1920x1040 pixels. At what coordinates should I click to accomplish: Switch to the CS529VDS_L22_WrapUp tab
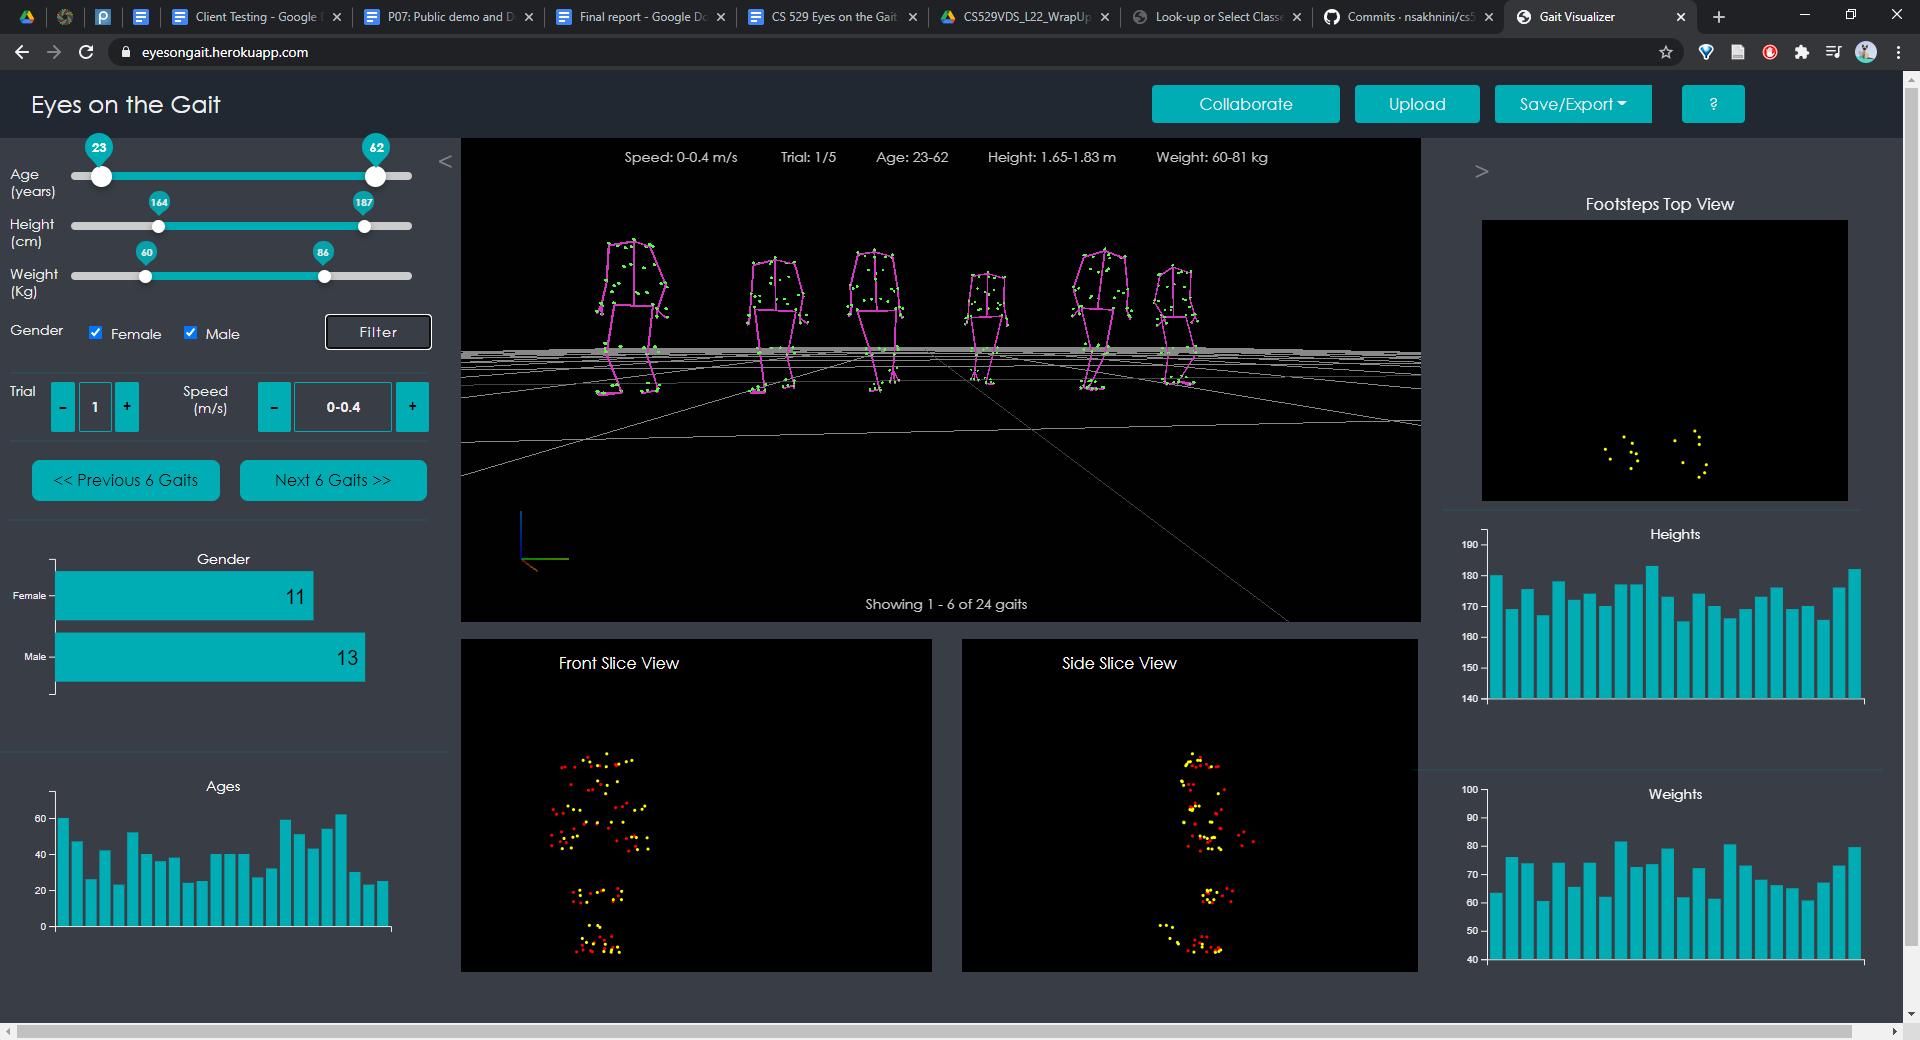(1023, 17)
